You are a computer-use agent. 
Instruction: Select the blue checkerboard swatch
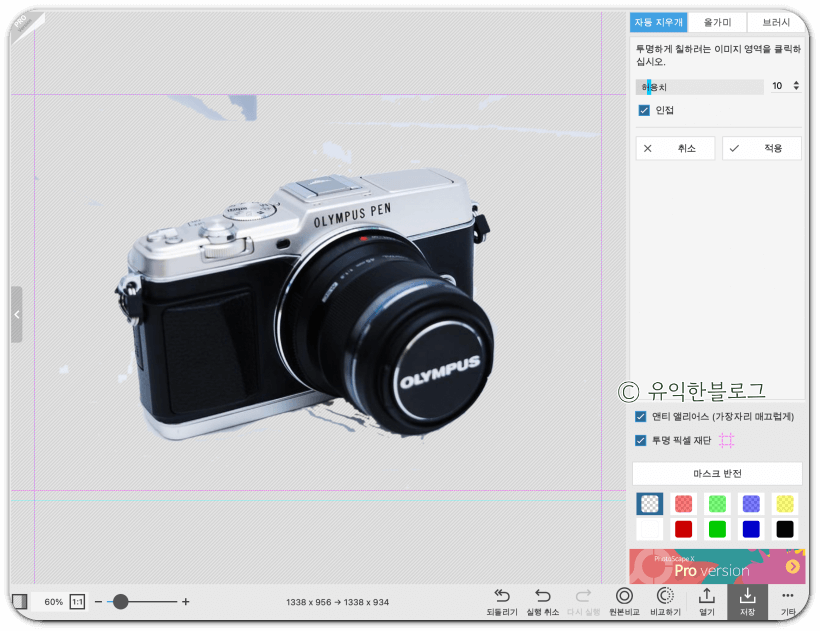click(x=751, y=504)
